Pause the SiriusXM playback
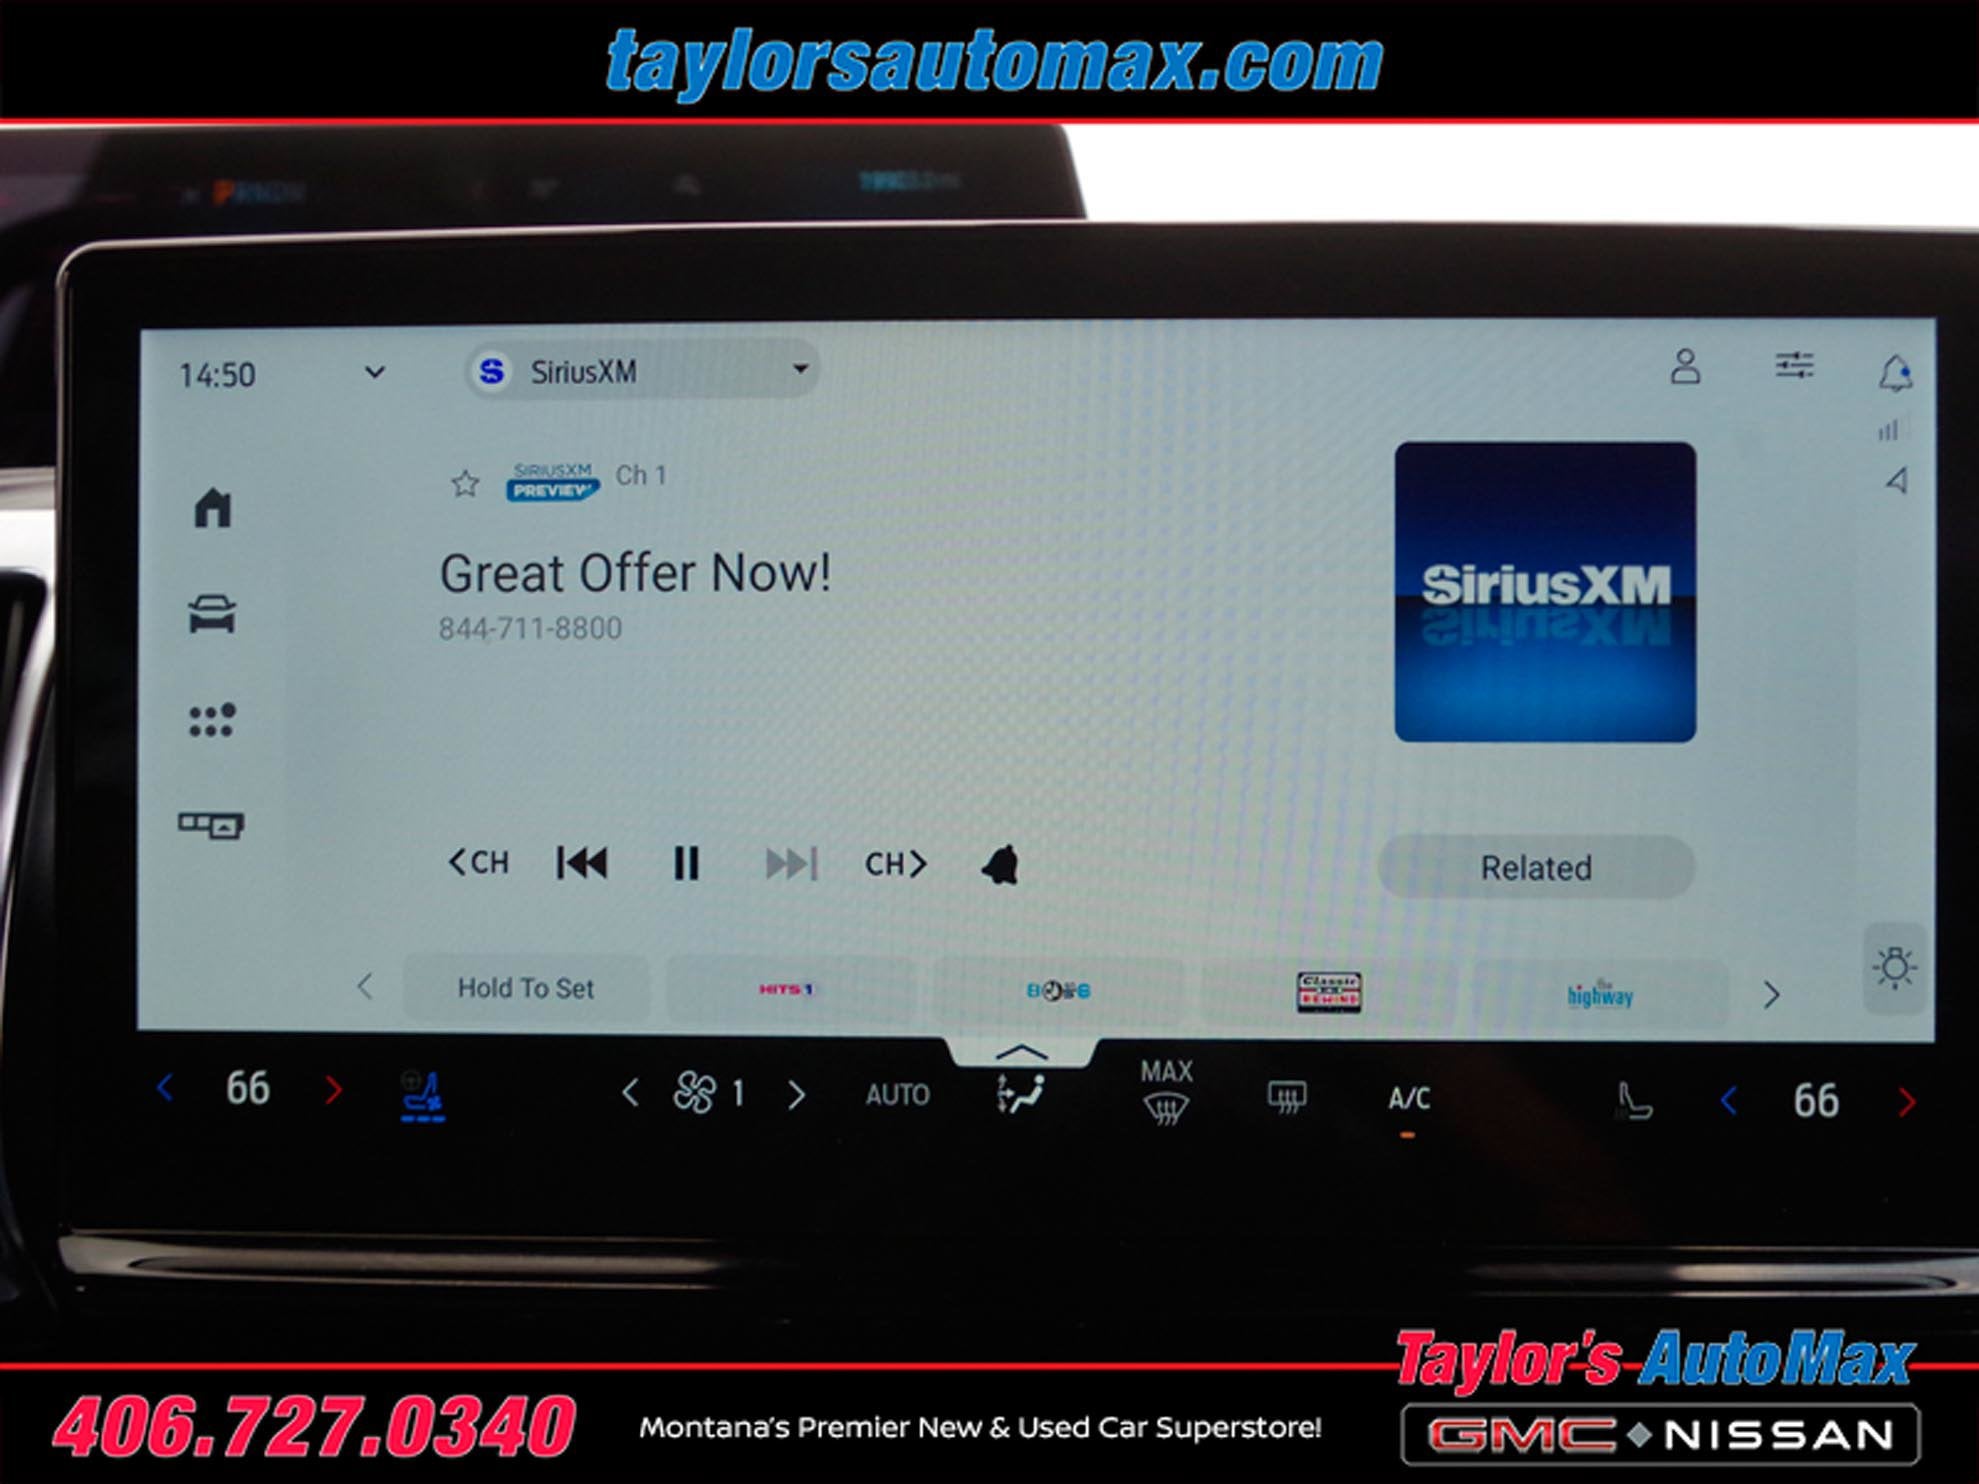 point(686,863)
